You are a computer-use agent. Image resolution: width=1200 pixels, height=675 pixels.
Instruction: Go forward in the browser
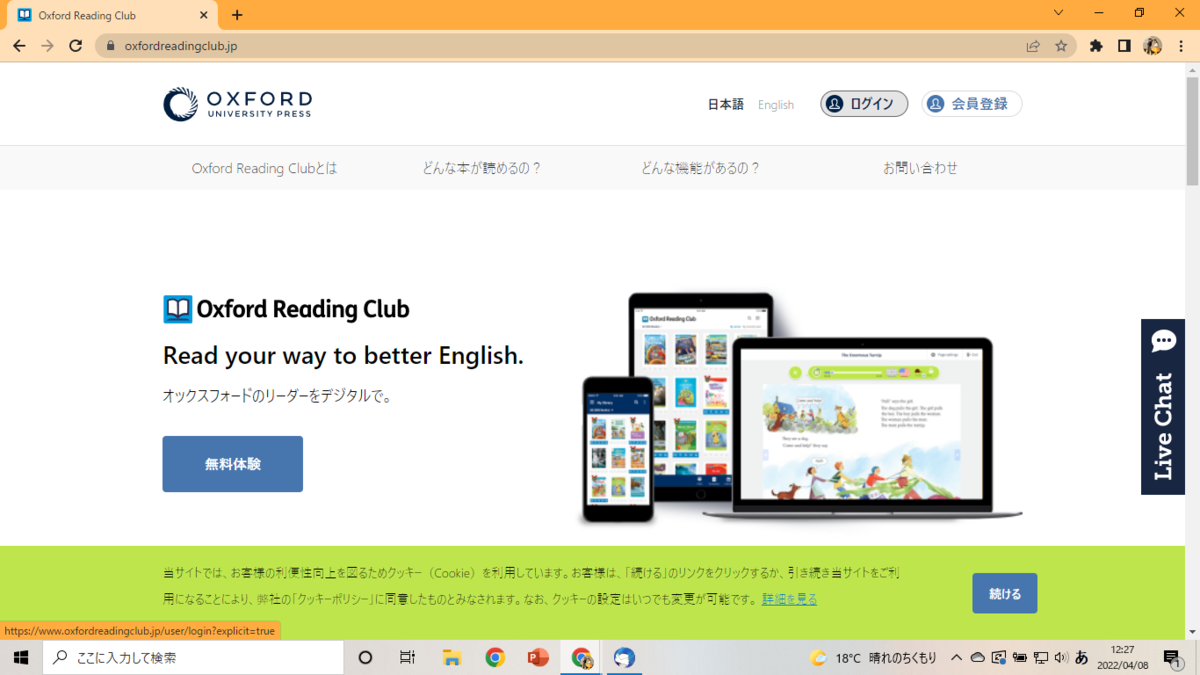(47, 46)
